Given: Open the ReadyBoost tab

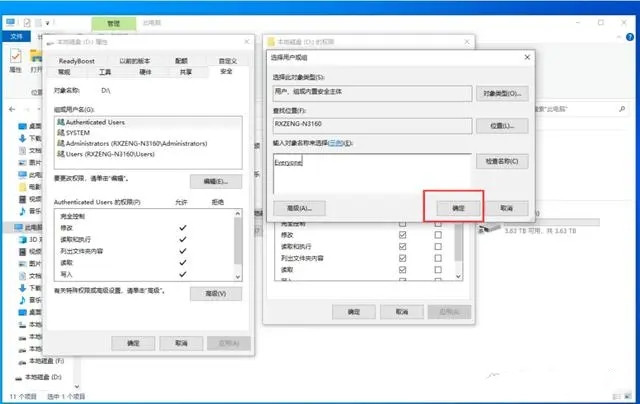Looking at the screenshot, I should click(x=76, y=61).
